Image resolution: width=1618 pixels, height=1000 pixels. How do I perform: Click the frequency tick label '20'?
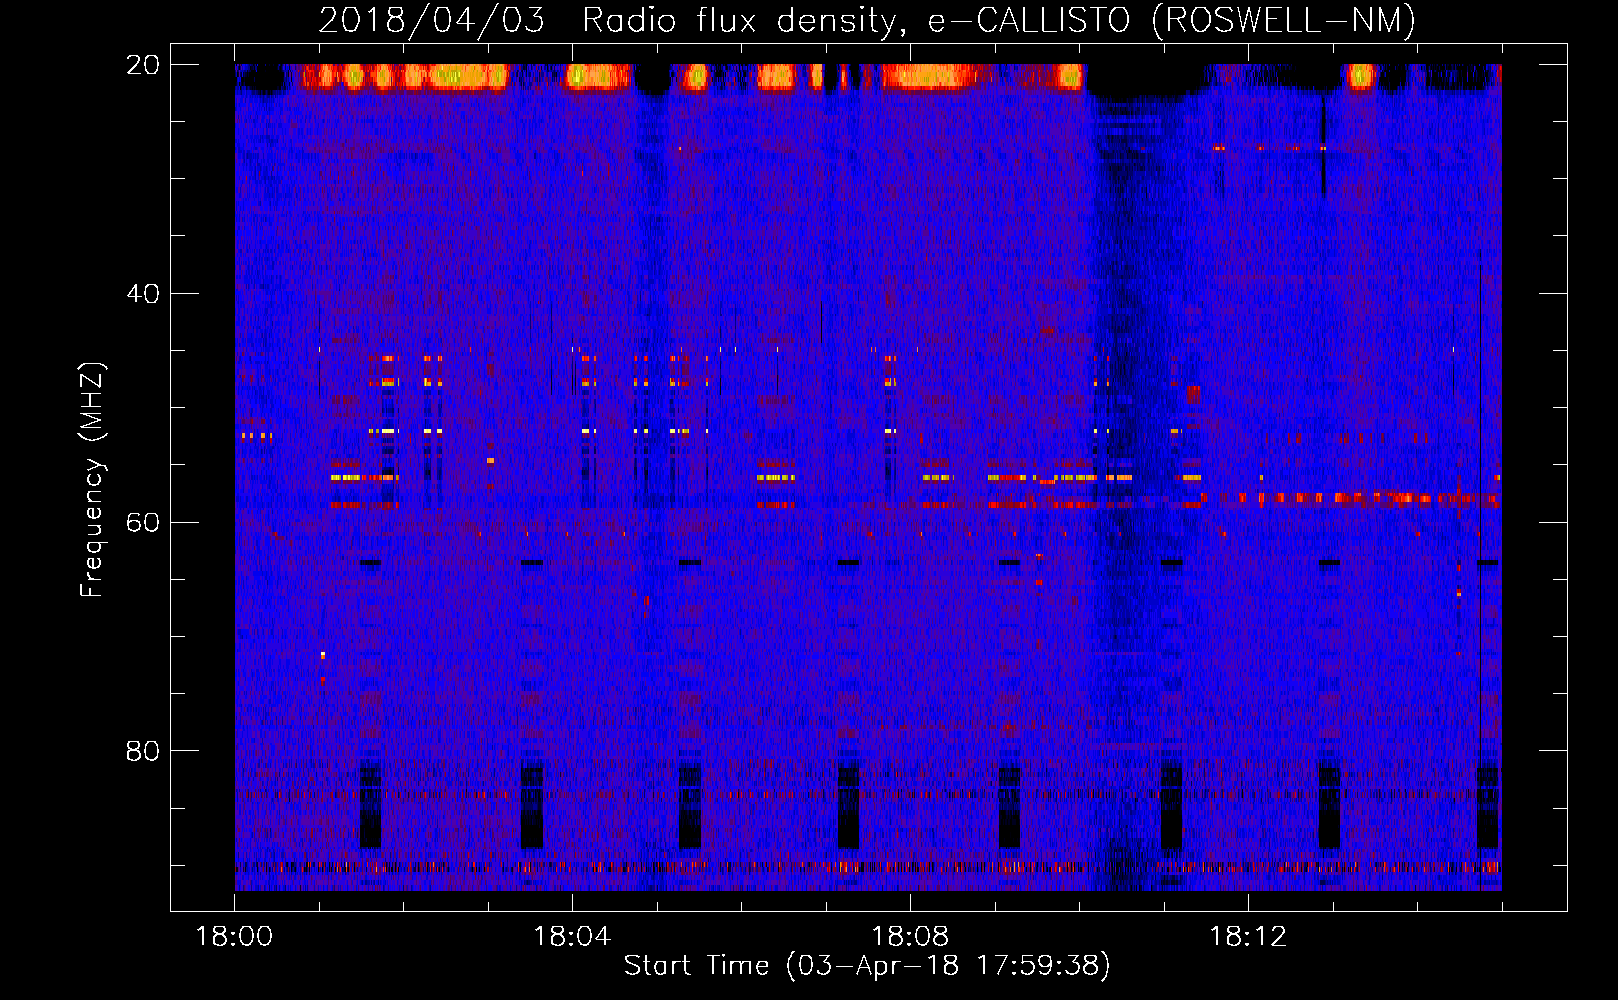click(x=142, y=65)
